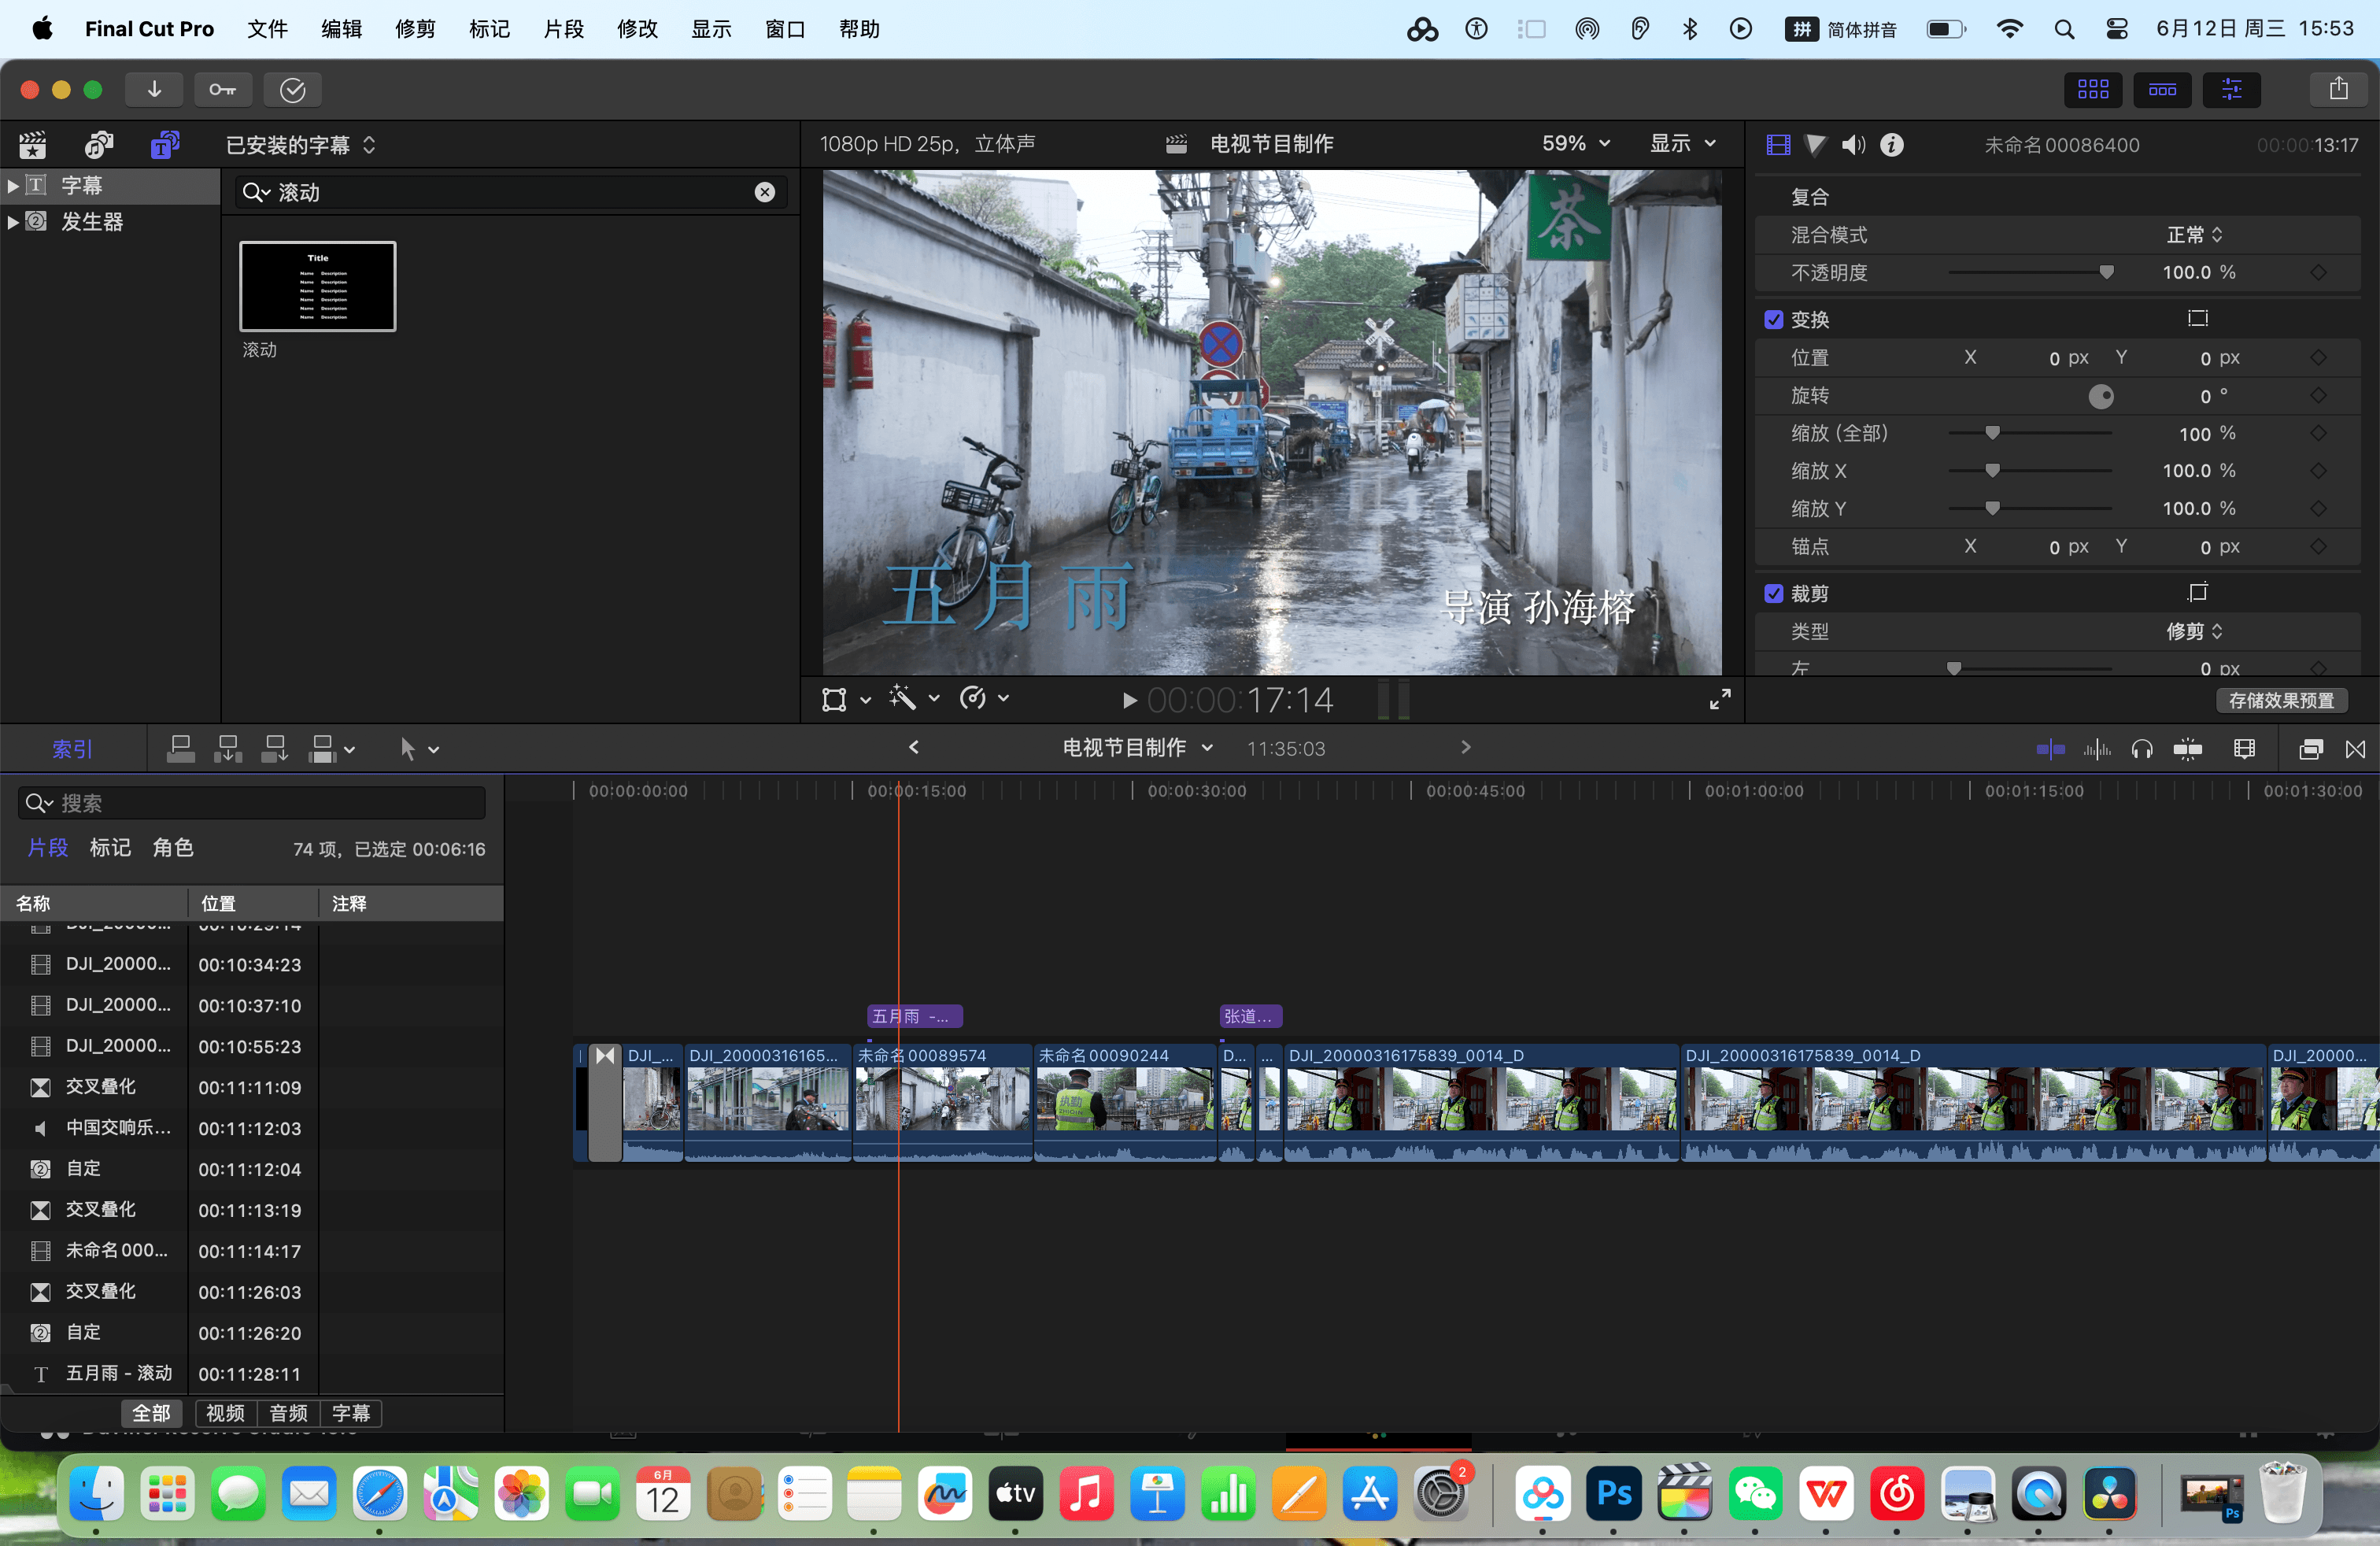
Task: Open the 修剪 menu
Action: (x=415, y=29)
